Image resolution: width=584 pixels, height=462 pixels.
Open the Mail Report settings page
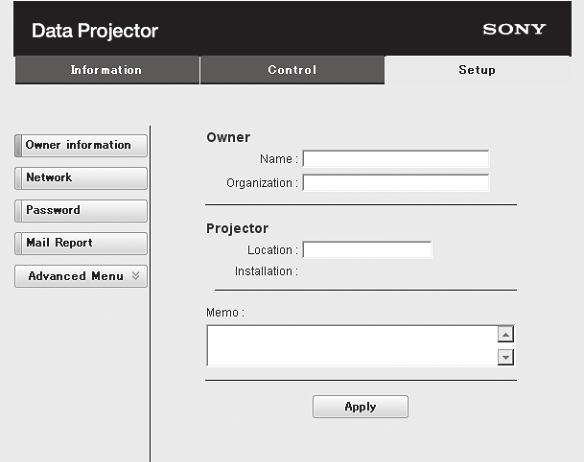click(x=81, y=243)
